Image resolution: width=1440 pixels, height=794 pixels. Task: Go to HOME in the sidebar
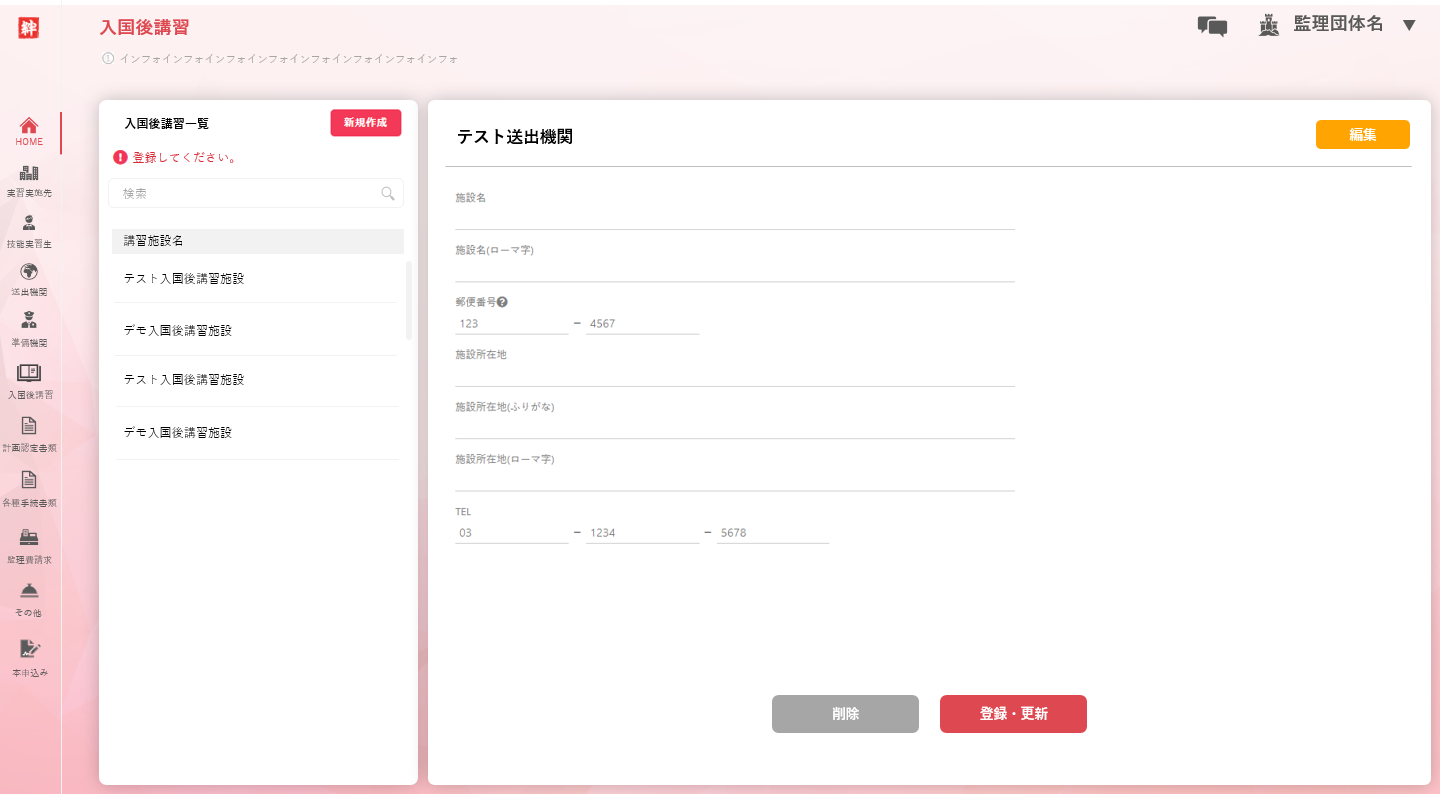click(29, 131)
